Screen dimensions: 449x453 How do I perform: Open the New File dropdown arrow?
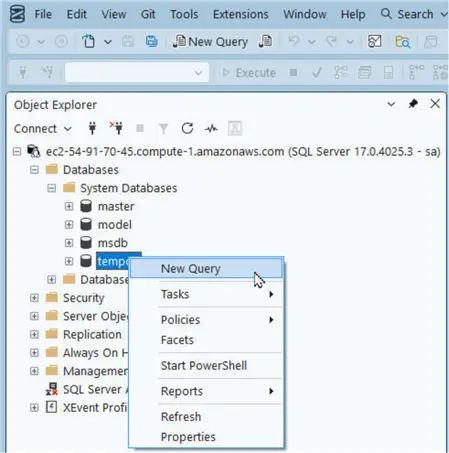tap(108, 42)
